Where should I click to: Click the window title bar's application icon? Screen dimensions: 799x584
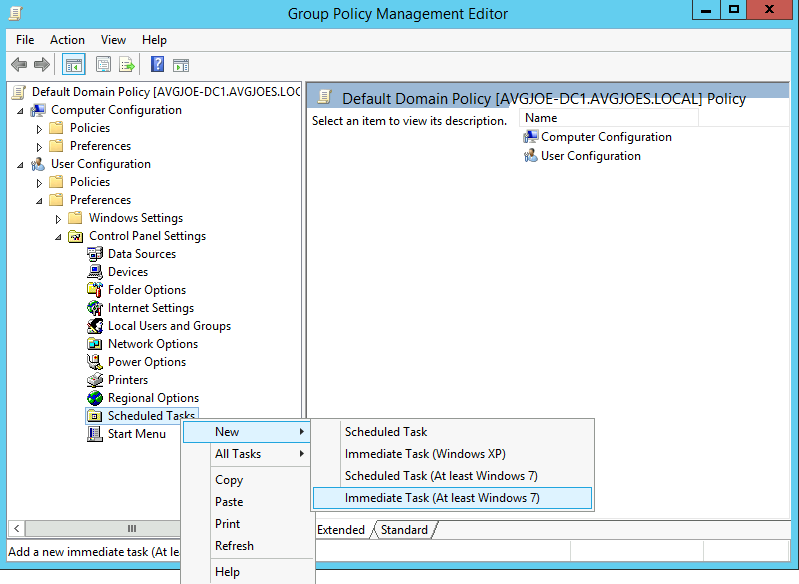click(x=15, y=13)
